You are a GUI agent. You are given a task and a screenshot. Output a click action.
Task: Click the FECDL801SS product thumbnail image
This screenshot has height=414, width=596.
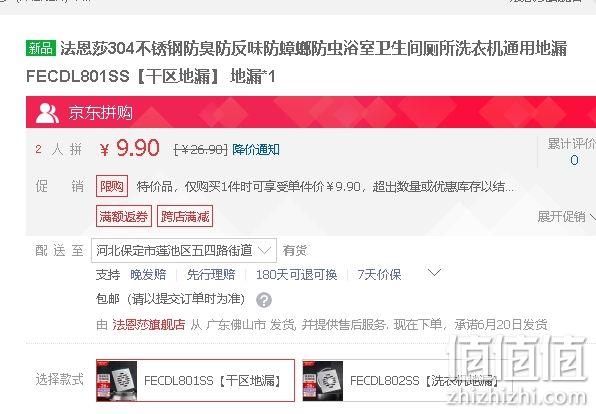point(117,381)
